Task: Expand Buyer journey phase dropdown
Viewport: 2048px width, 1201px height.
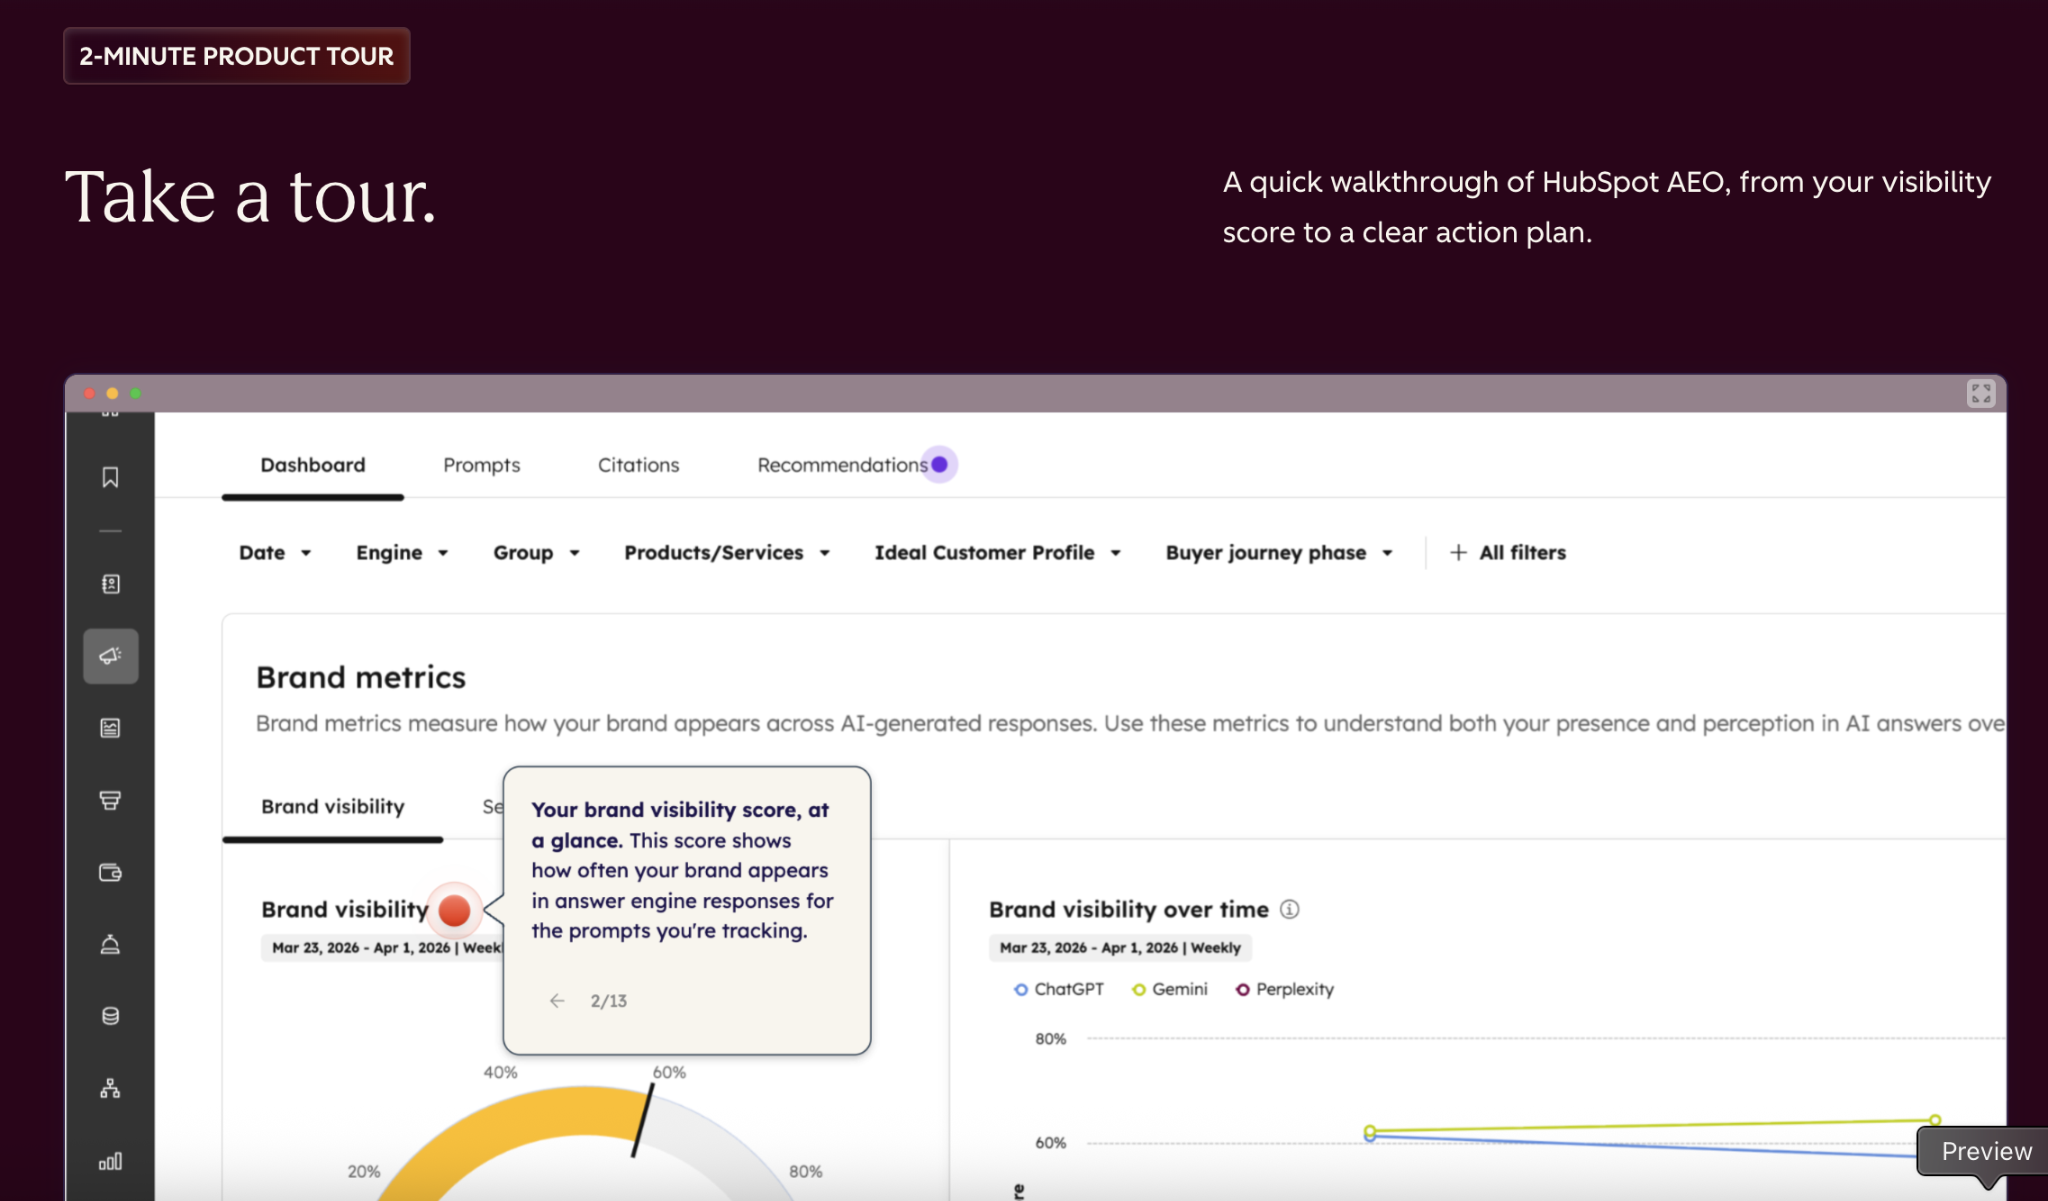Action: click(x=1279, y=552)
